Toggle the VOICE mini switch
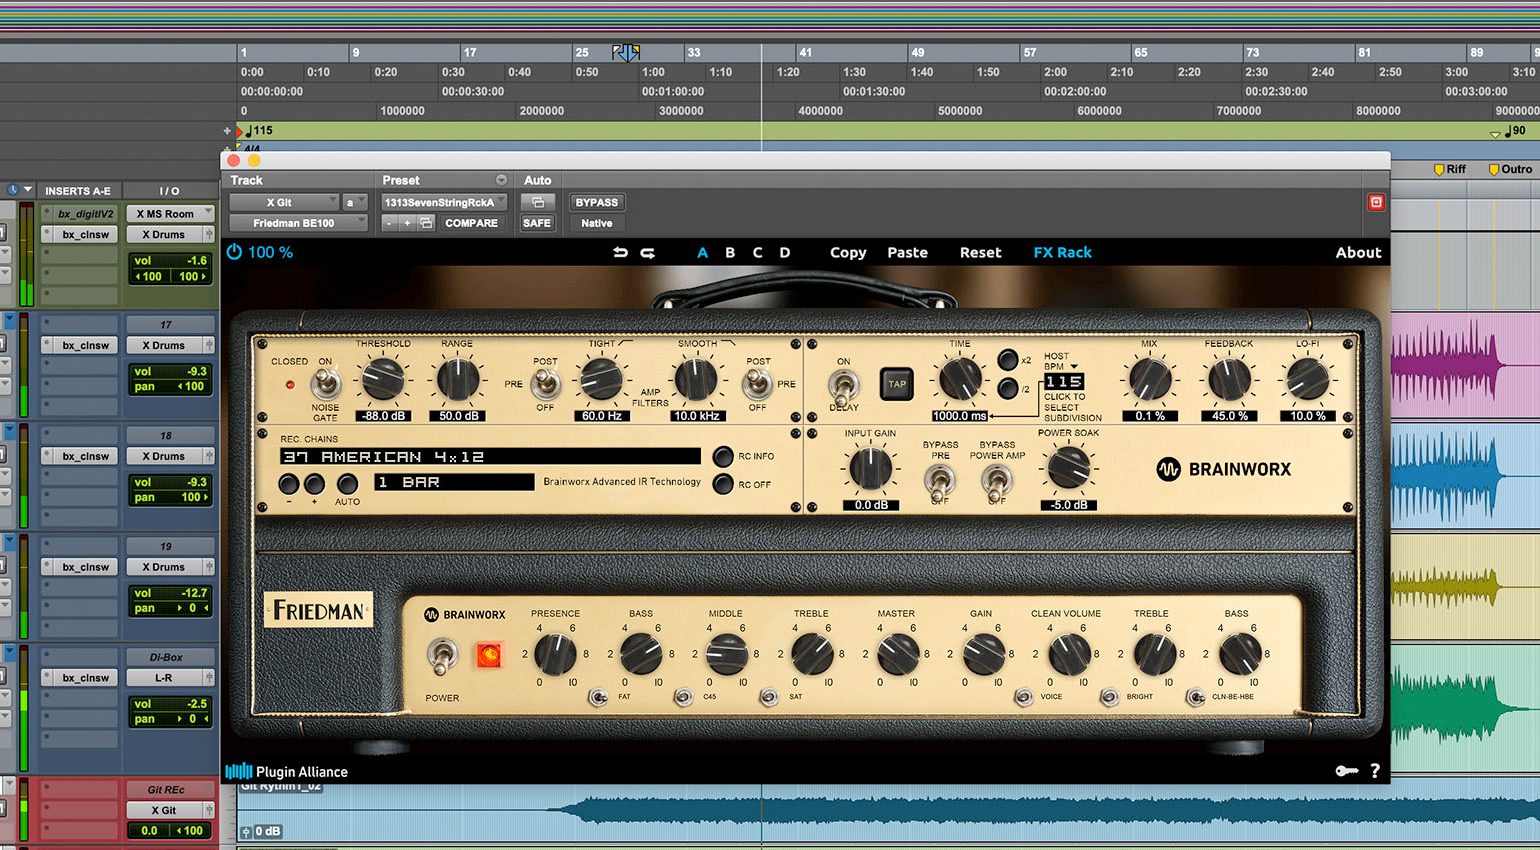Image resolution: width=1540 pixels, height=850 pixels. tap(1024, 697)
